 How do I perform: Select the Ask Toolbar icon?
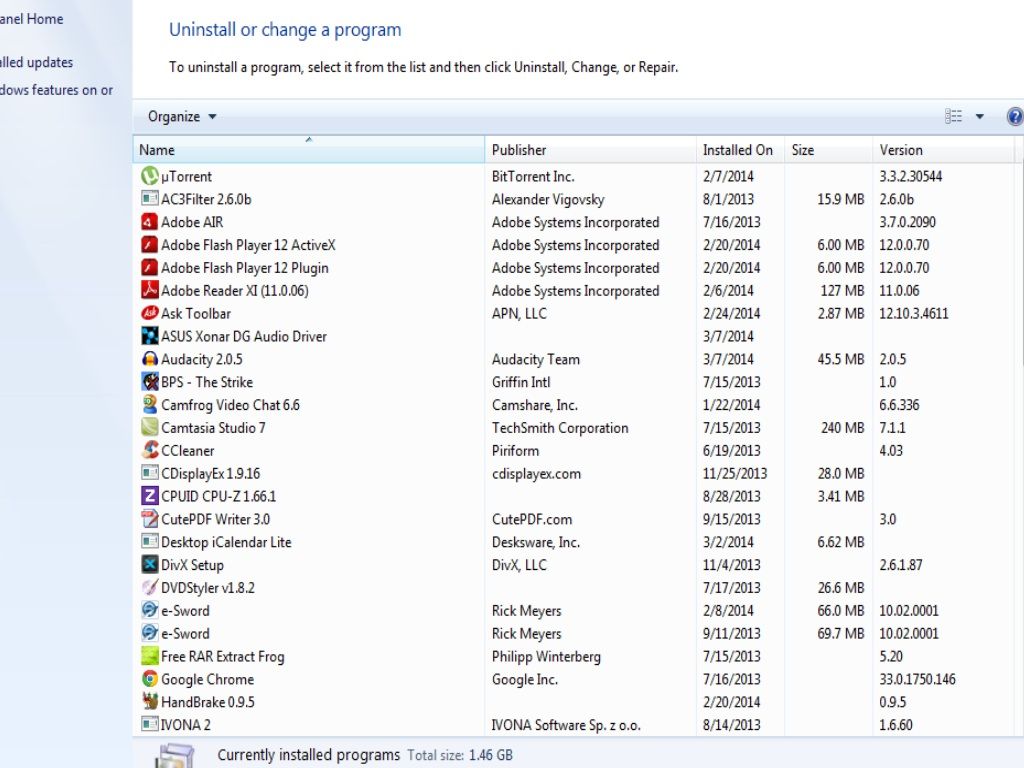point(150,314)
